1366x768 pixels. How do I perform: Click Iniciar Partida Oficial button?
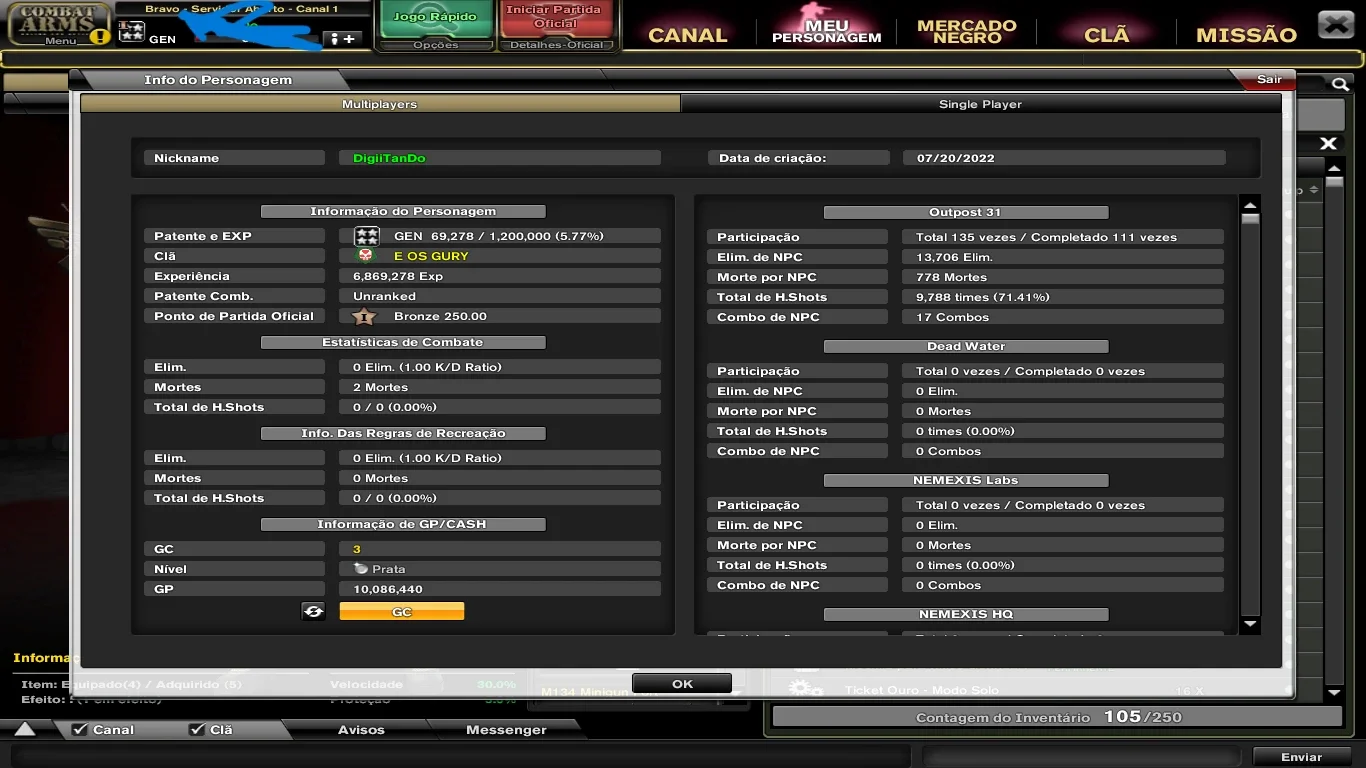555,18
